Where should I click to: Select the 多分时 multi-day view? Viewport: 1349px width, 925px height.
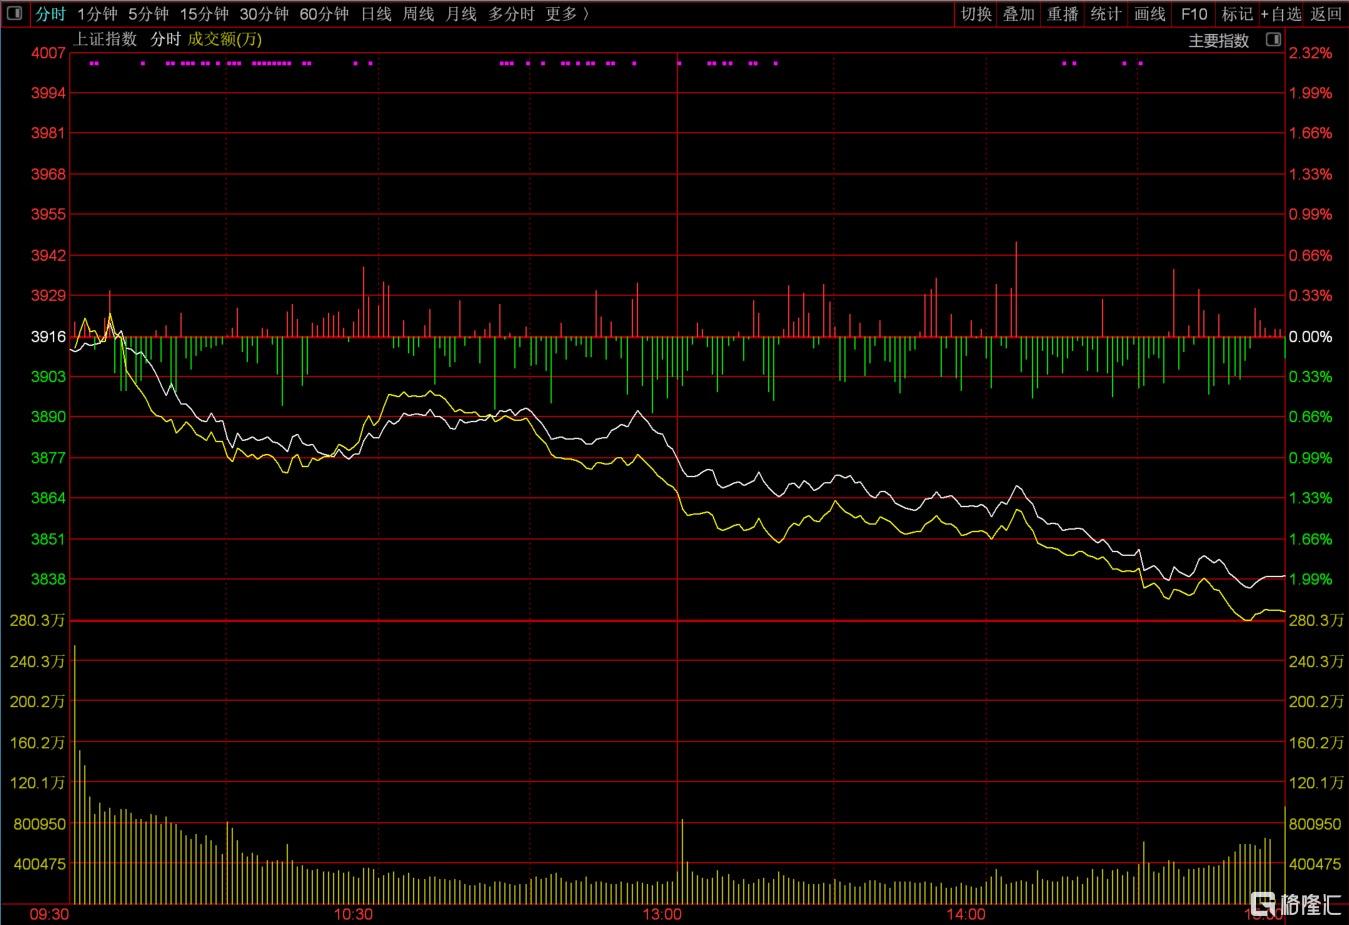[x=511, y=14]
